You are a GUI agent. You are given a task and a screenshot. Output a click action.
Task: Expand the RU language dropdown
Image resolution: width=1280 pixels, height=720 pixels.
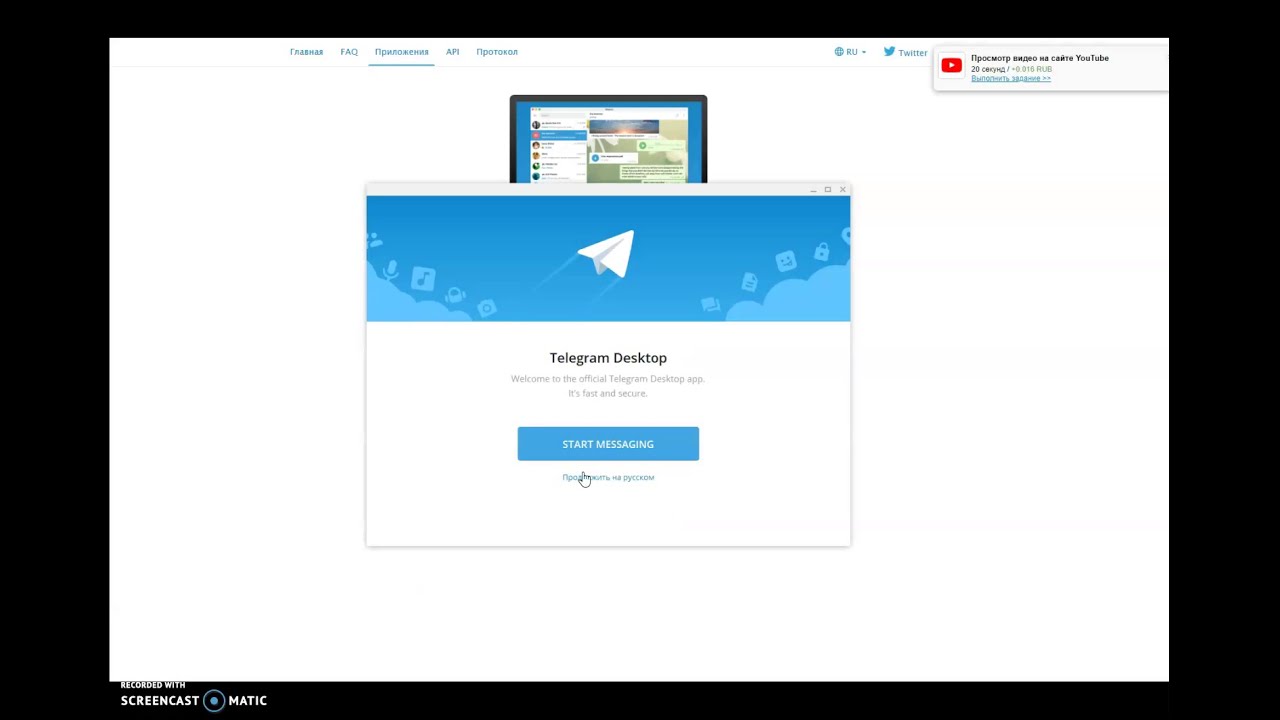tap(851, 52)
